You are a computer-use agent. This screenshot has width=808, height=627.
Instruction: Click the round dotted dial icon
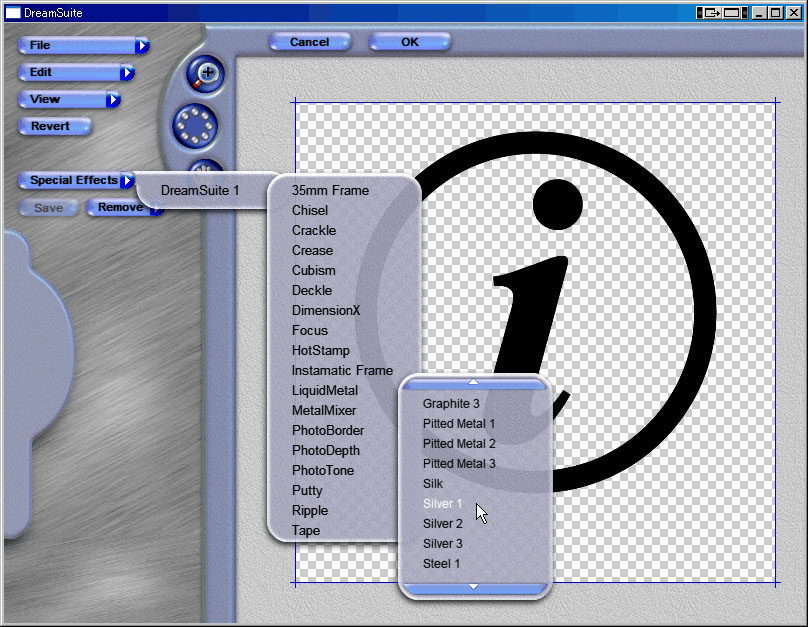point(195,126)
